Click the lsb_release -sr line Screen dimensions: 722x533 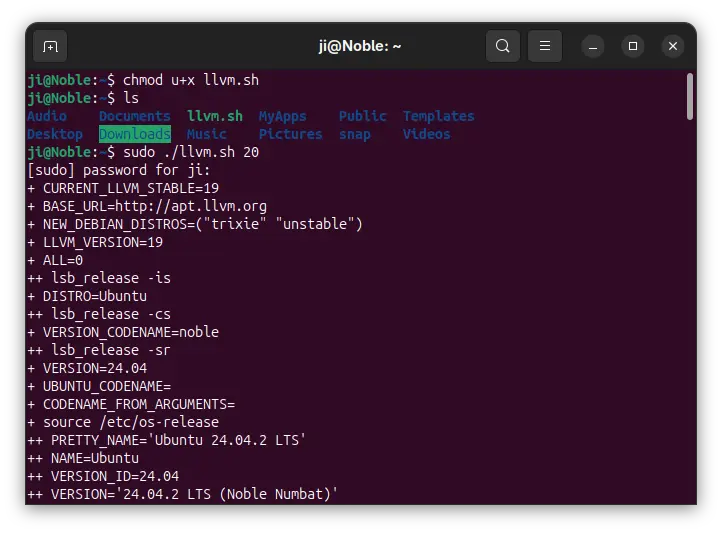coord(99,350)
